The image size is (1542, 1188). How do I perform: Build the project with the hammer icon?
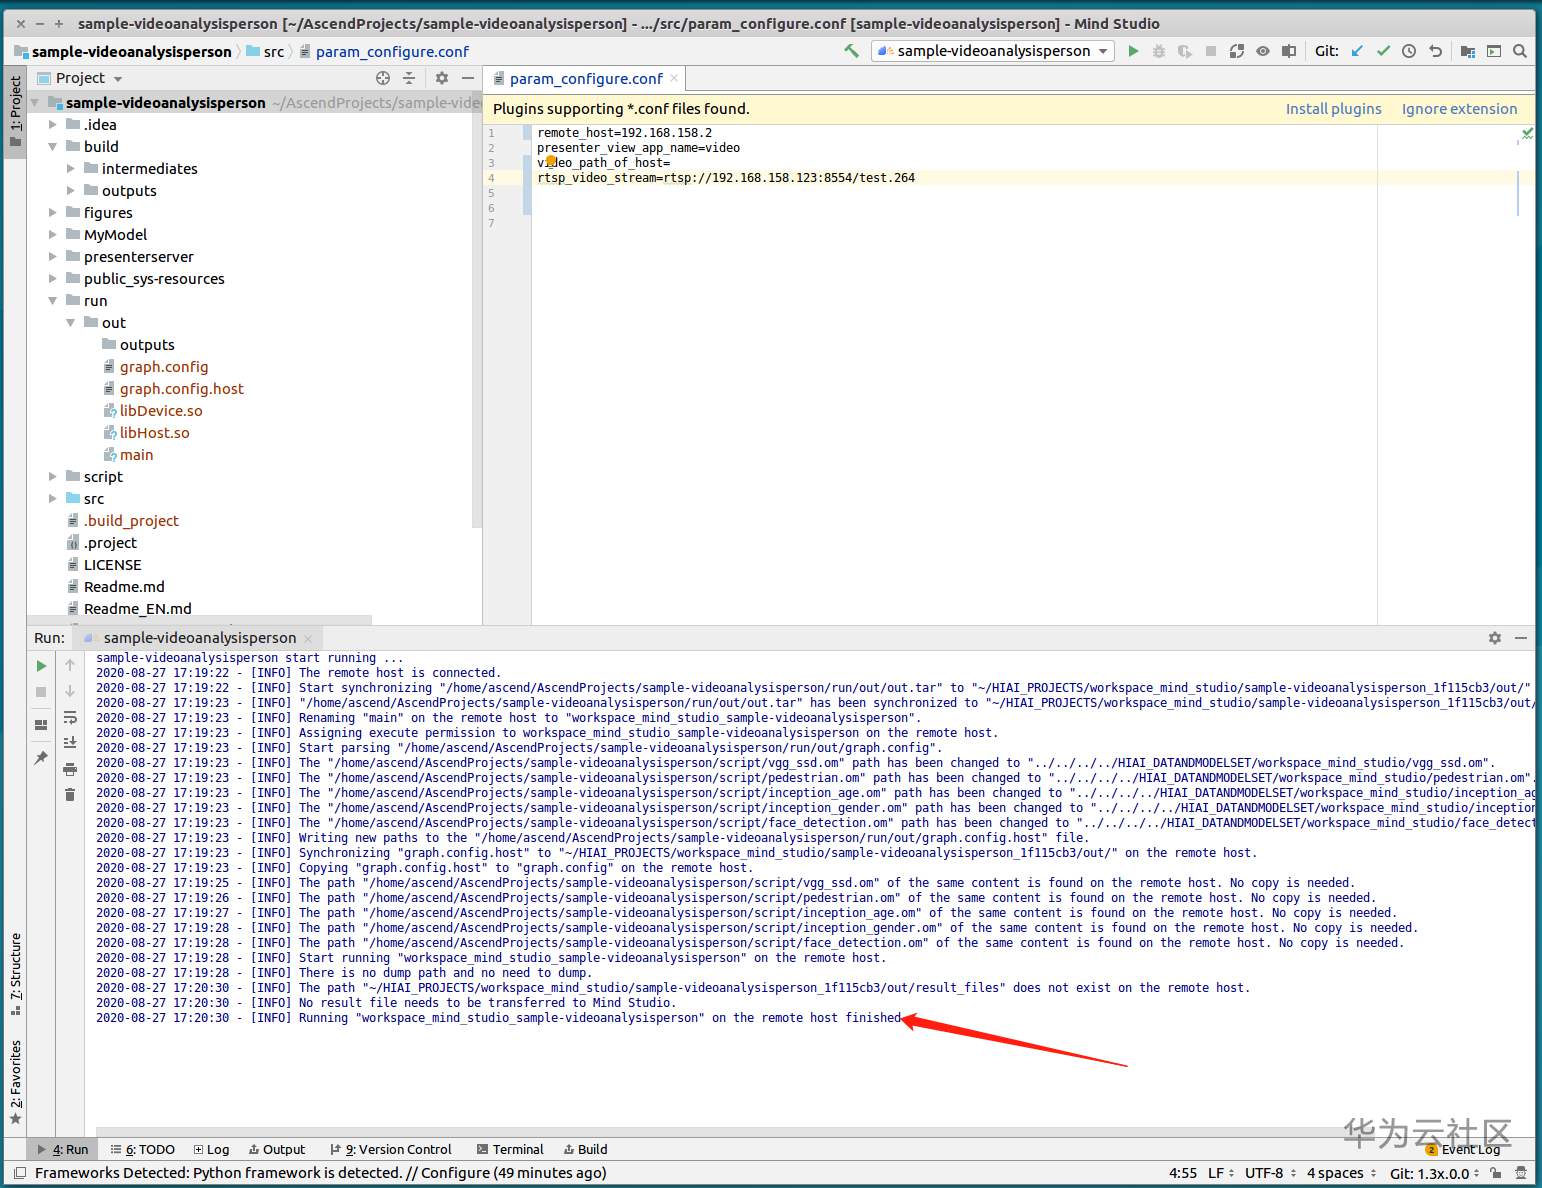tap(851, 51)
